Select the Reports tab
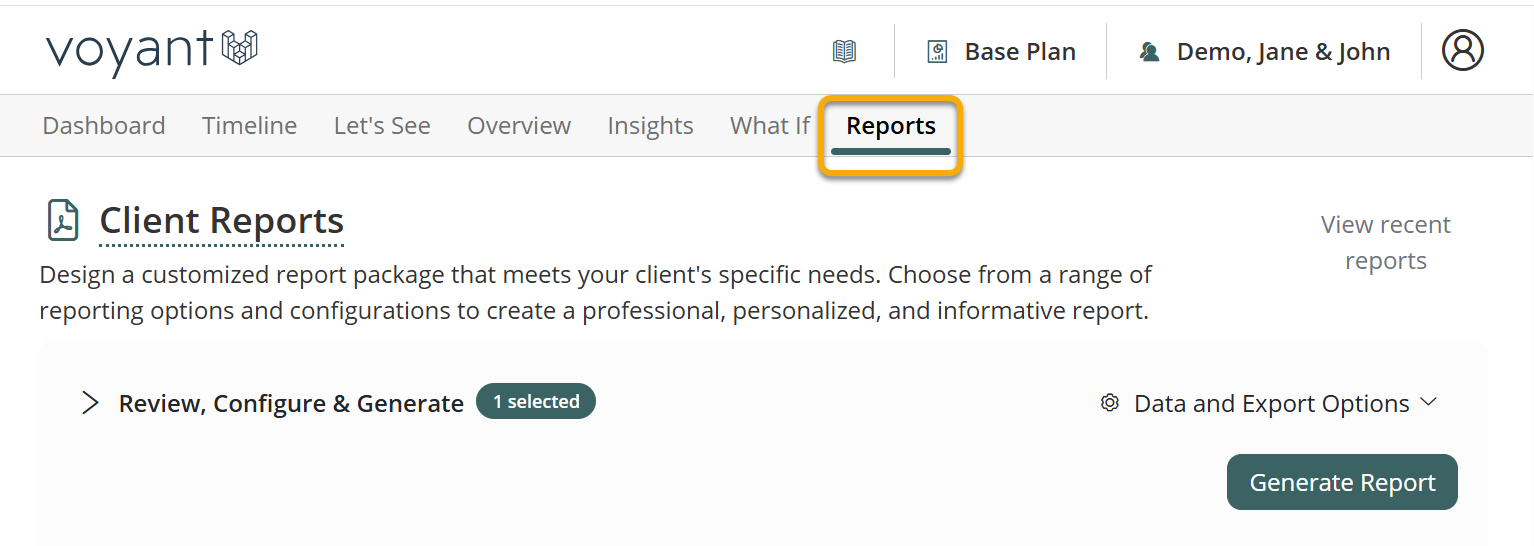1534x546 pixels. point(891,126)
